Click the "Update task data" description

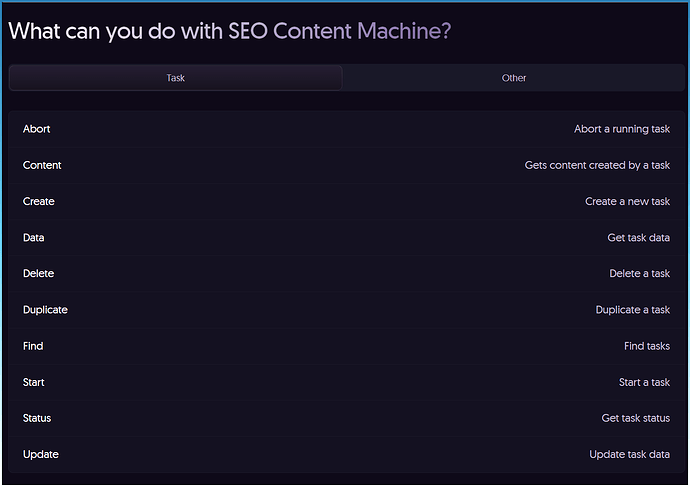629,454
